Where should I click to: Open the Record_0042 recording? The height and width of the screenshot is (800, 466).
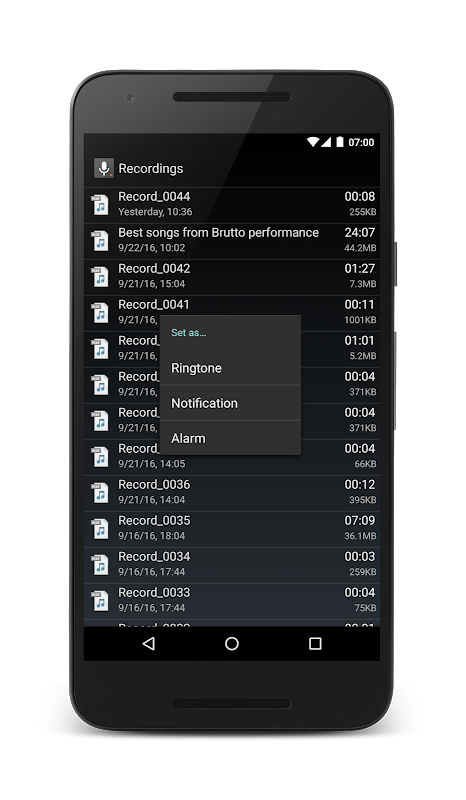pos(232,277)
